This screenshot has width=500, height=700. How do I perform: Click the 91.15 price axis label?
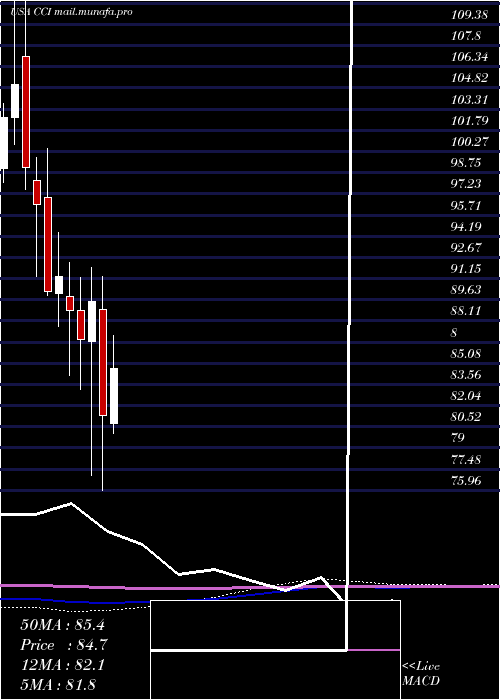click(x=466, y=268)
